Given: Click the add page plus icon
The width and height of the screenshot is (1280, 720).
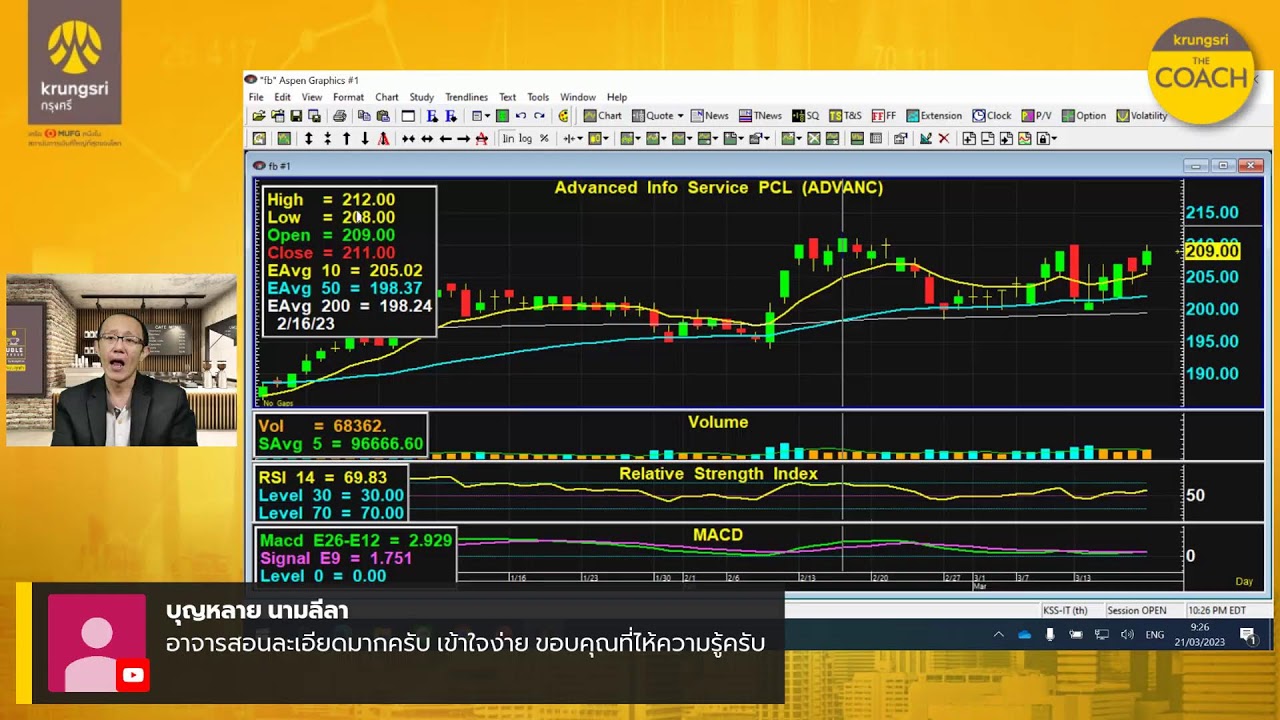Looking at the screenshot, I should [969, 139].
